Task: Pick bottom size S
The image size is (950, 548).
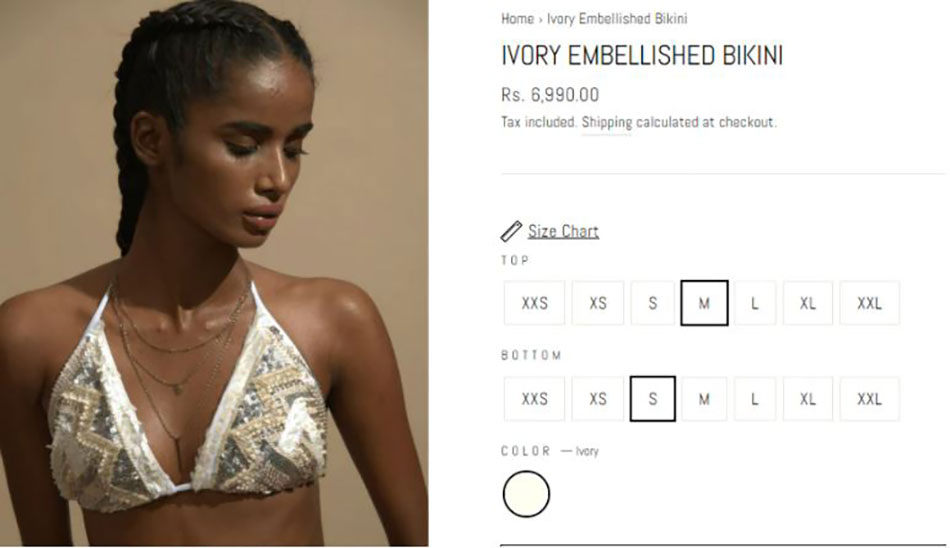Action: click(x=653, y=399)
